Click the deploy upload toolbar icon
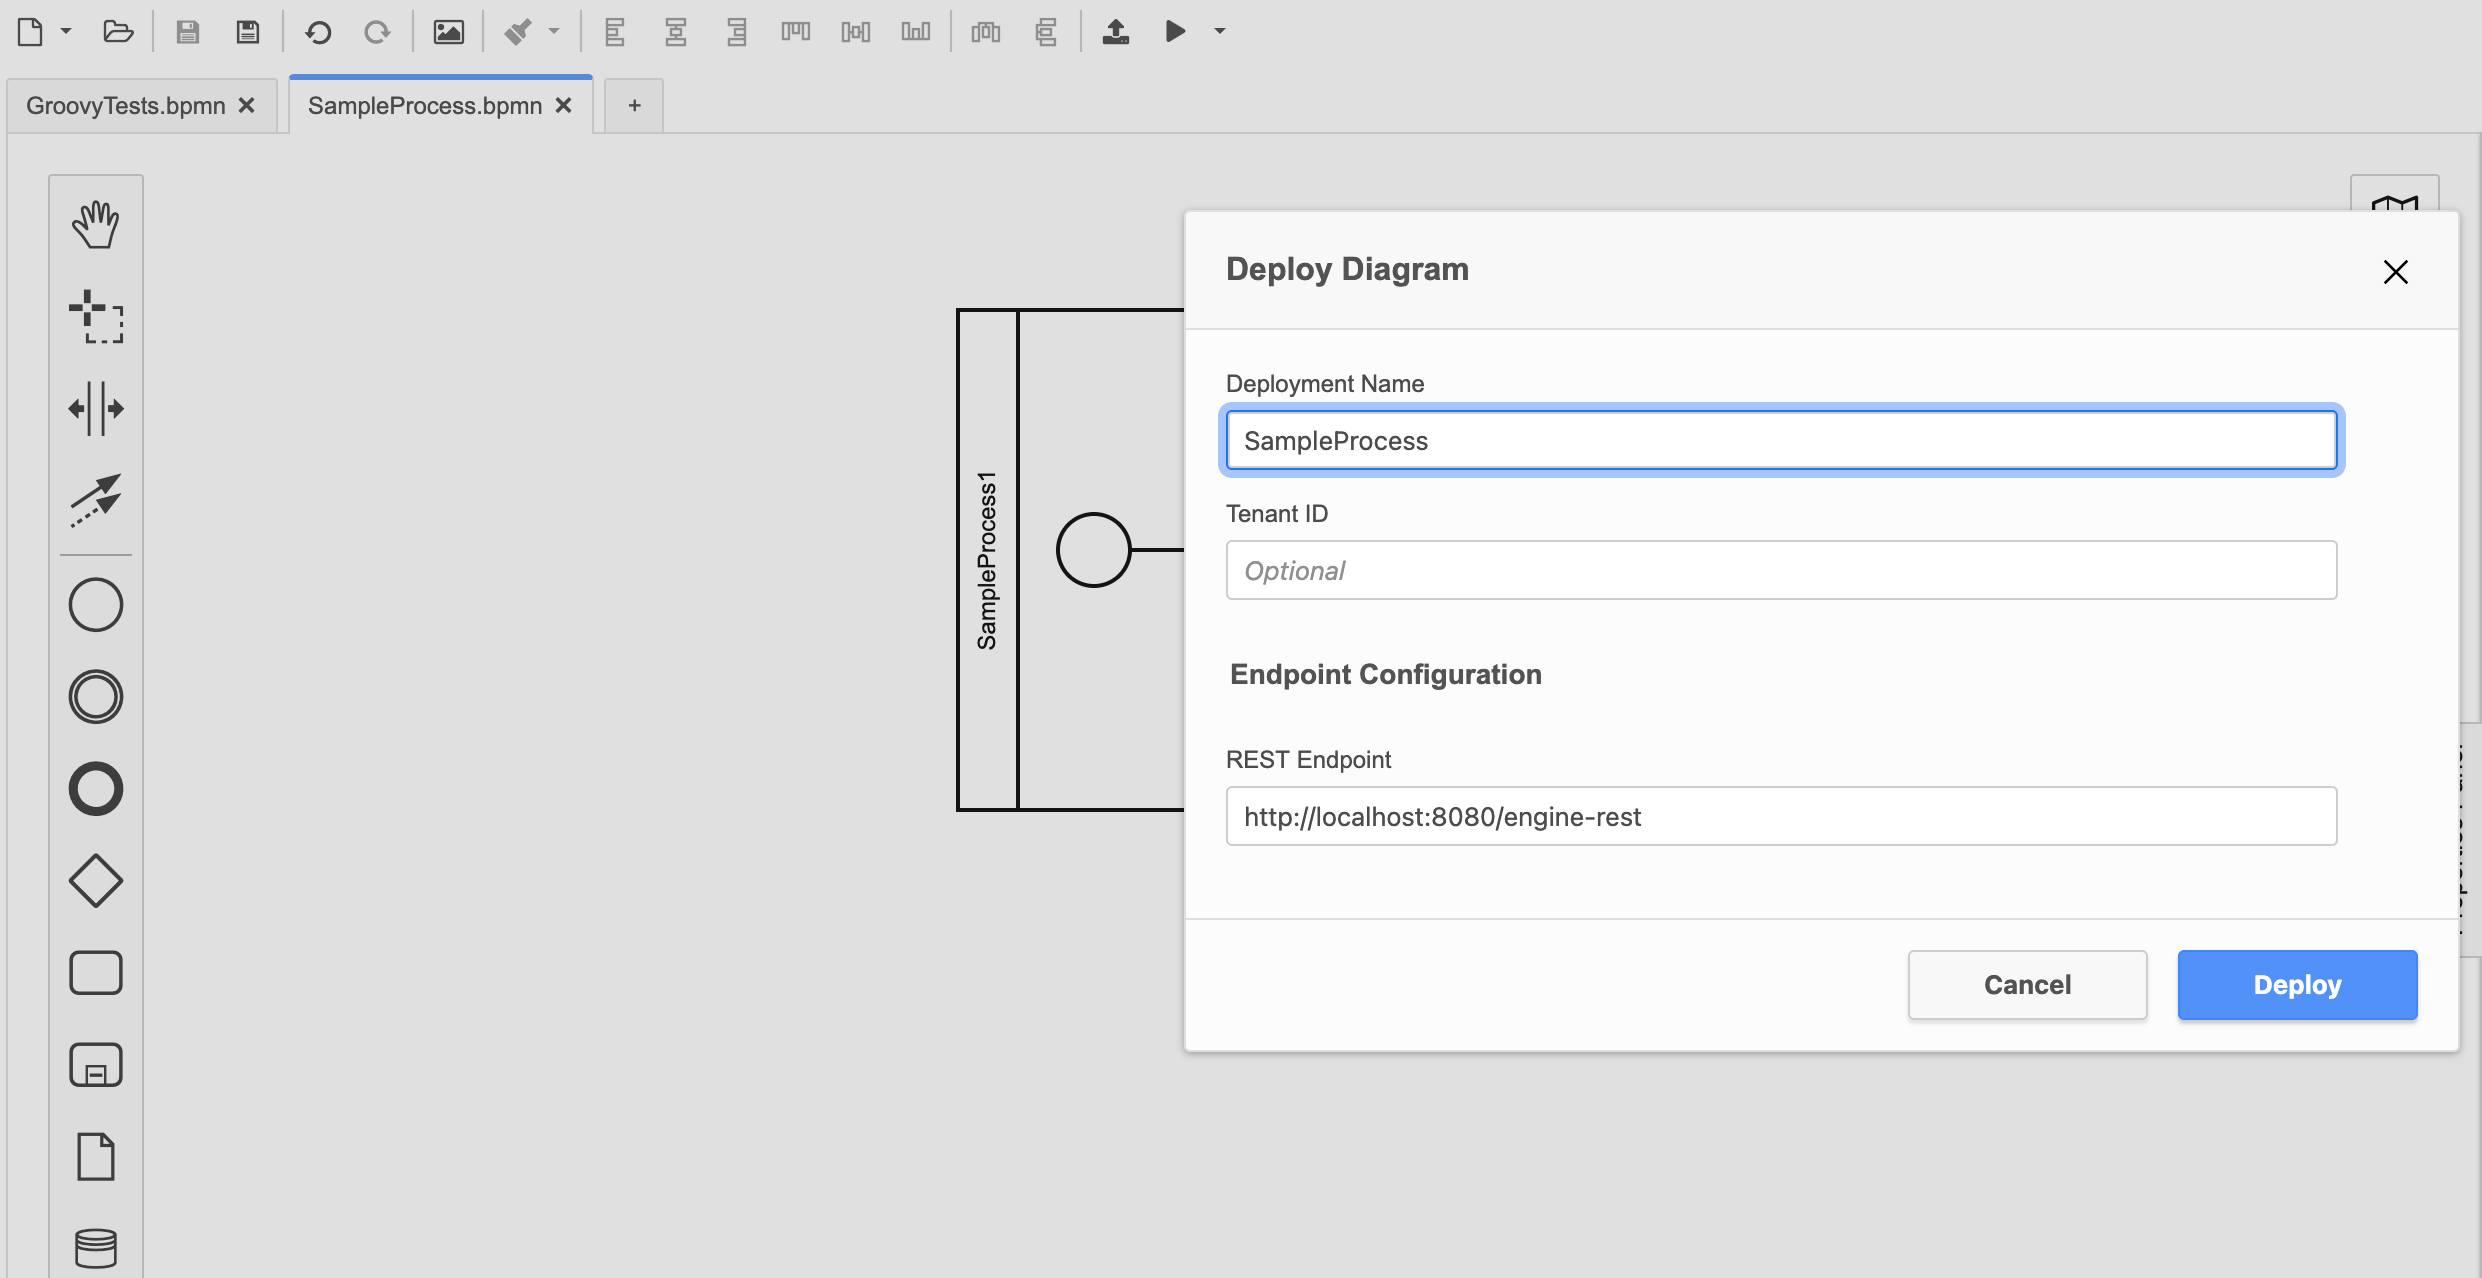Viewport: 2482px width, 1278px height. tap(1115, 32)
